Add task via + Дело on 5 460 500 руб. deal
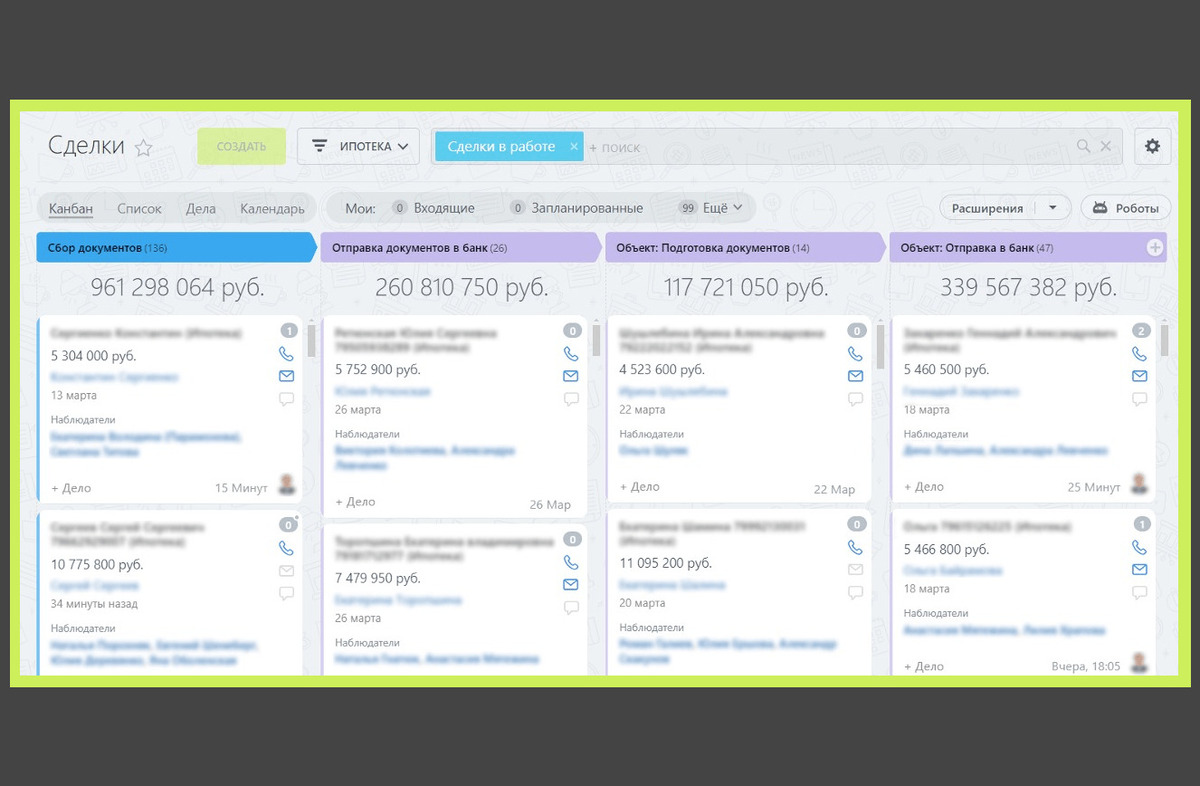Screen dimensions: 1200x786 click(x=923, y=487)
